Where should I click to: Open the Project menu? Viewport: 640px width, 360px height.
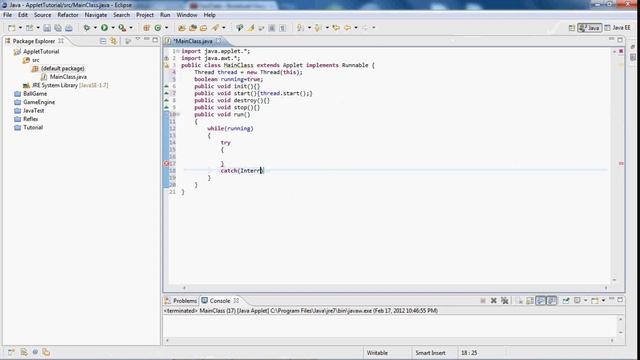[x=145, y=15]
